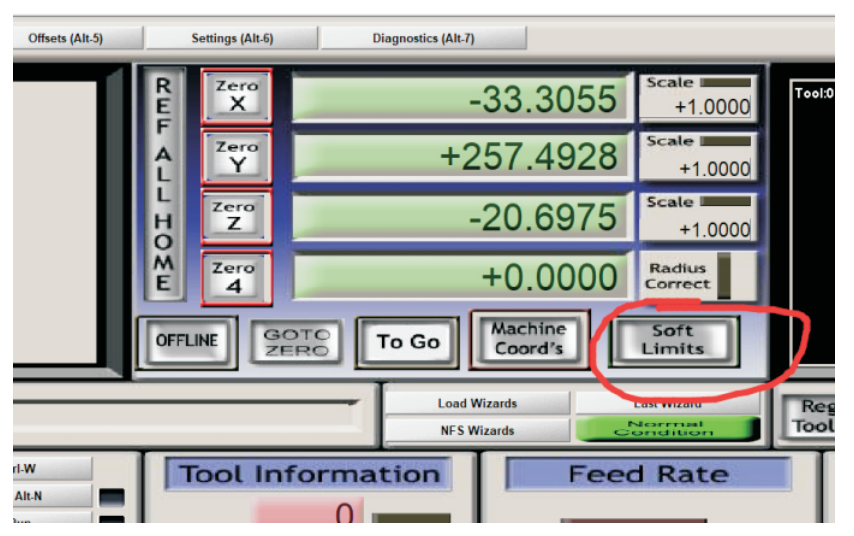Click the Y axis position readout

tap(462, 158)
